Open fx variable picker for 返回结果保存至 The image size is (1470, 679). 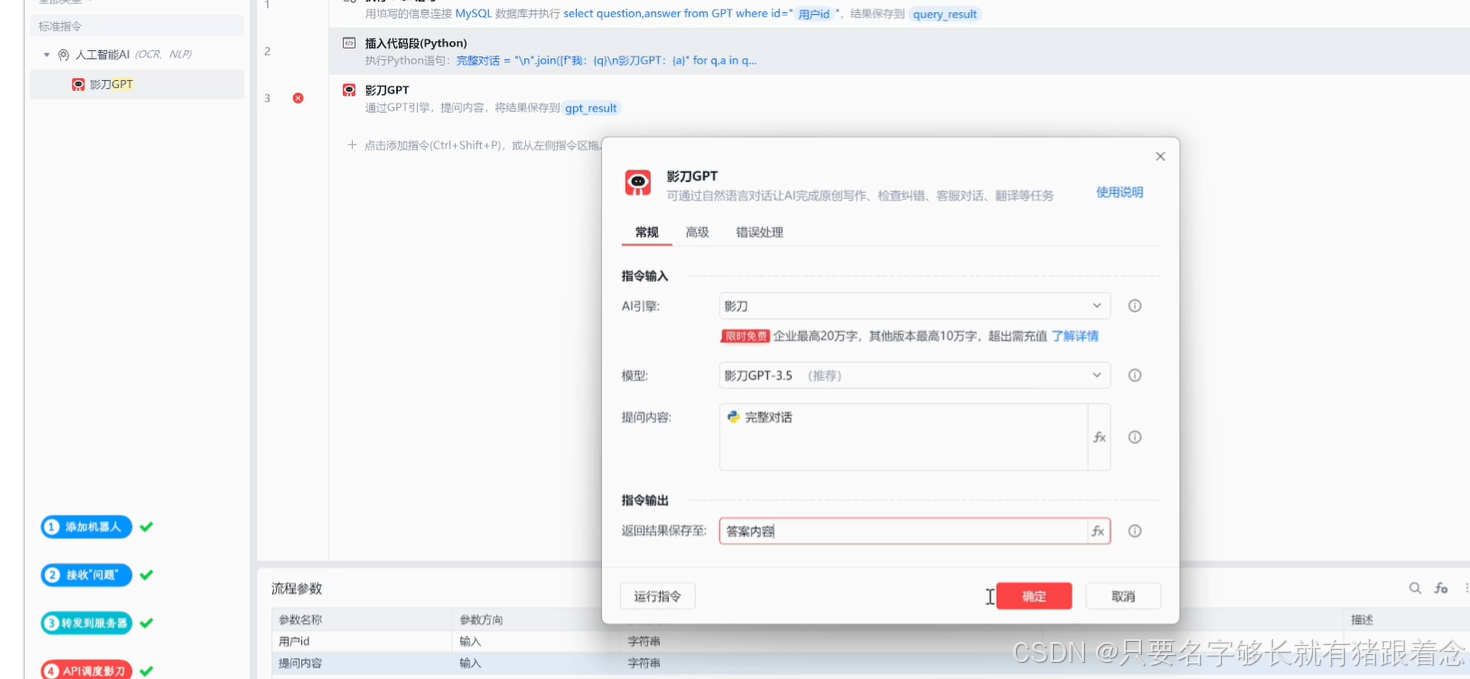pos(1098,531)
